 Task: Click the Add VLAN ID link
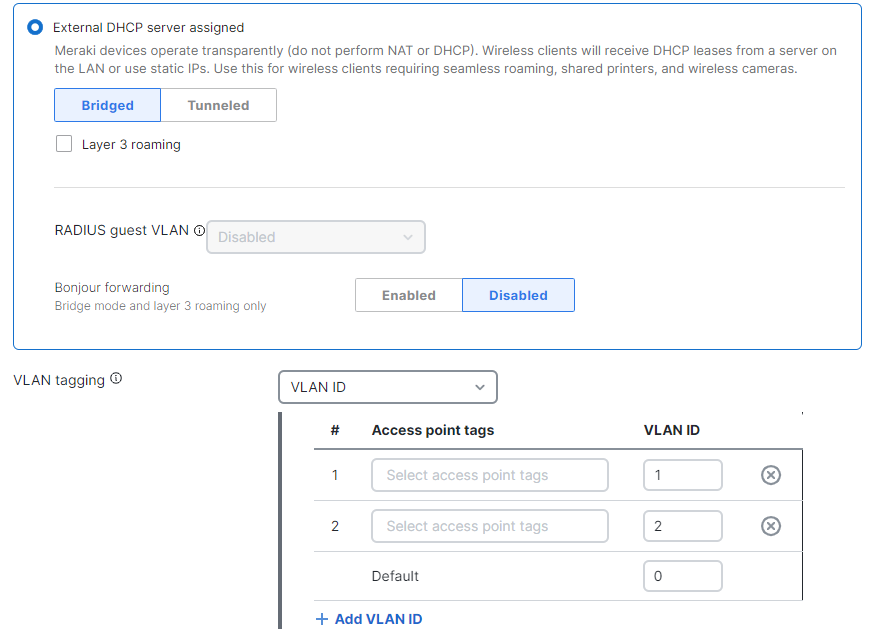click(378, 620)
